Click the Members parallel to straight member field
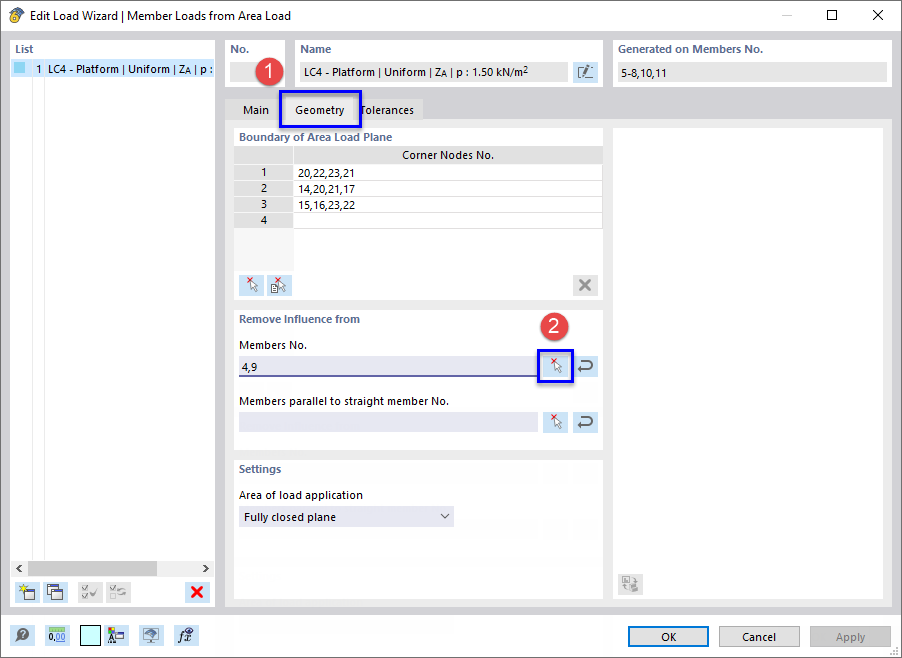Image resolution: width=902 pixels, height=658 pixels. pyautogui.click(x=388, y=422)
